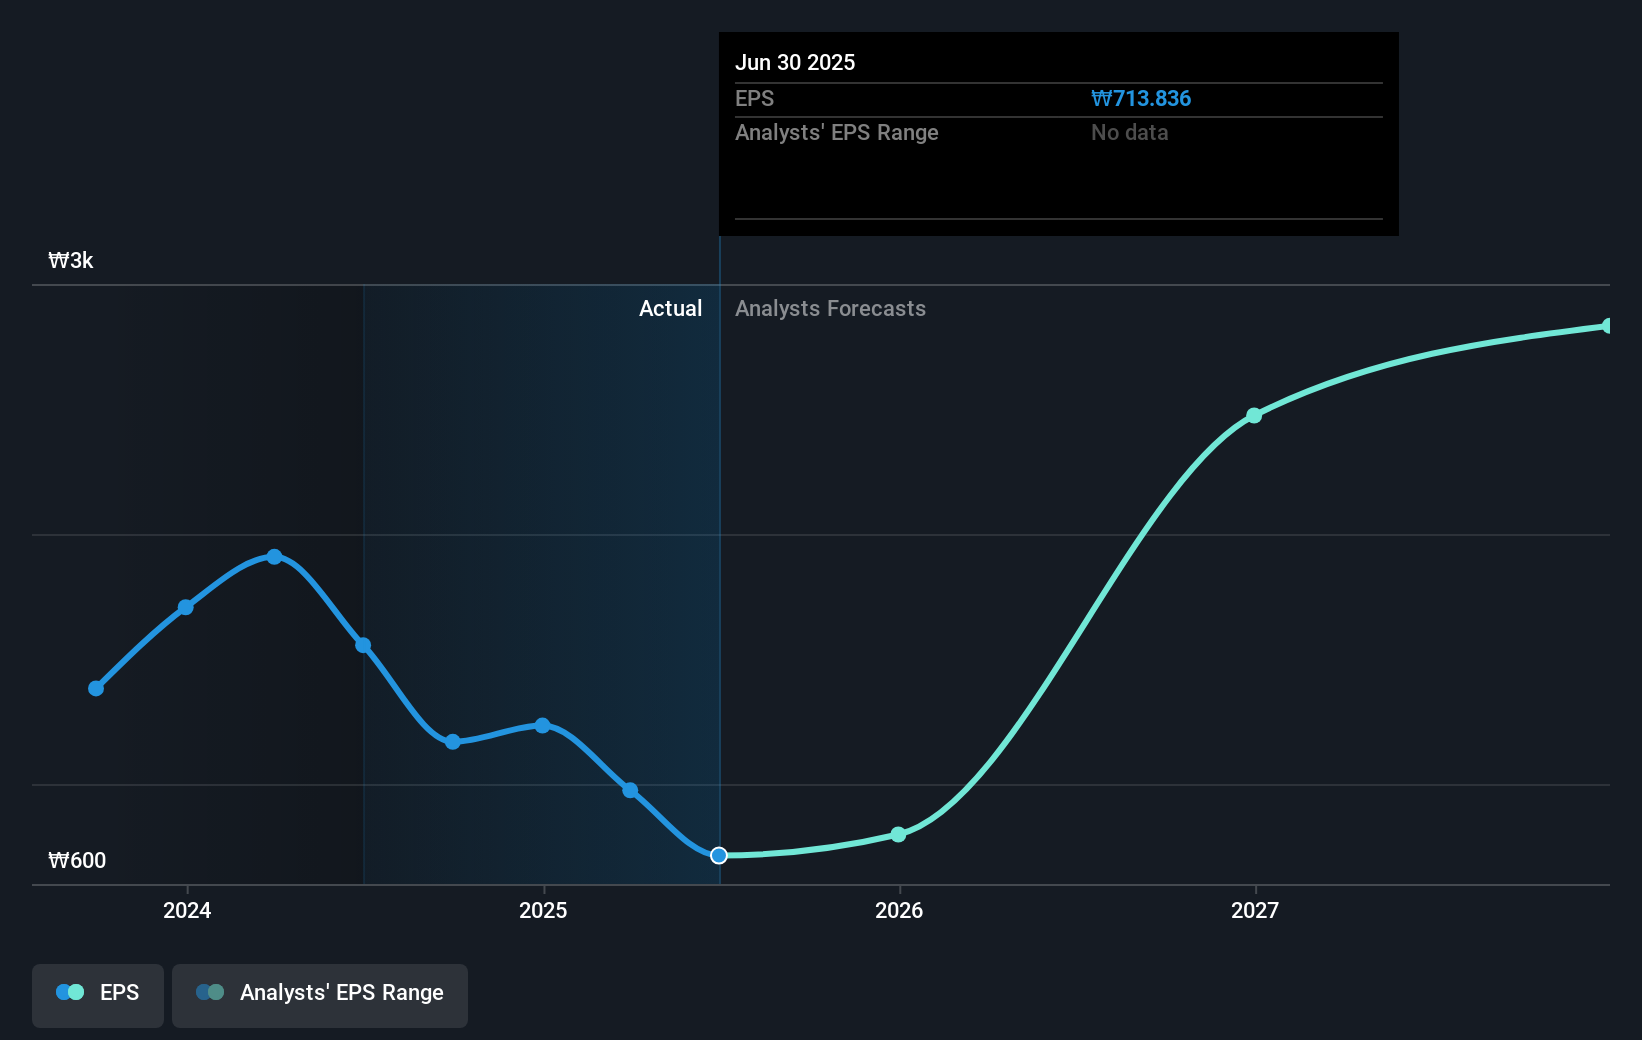Click the arrow marker at line's right end
Viewport: 1642px width, 1040px height.
click(x=1607, y=324)
